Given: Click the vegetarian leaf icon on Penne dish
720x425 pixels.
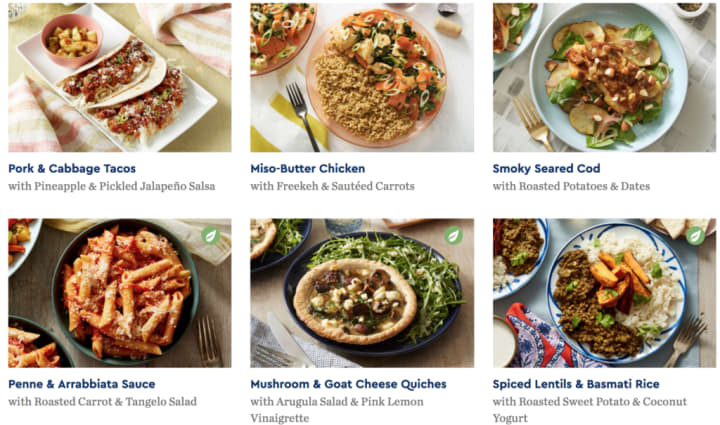Looking at the screenshot, I should (x=210, y=235).
